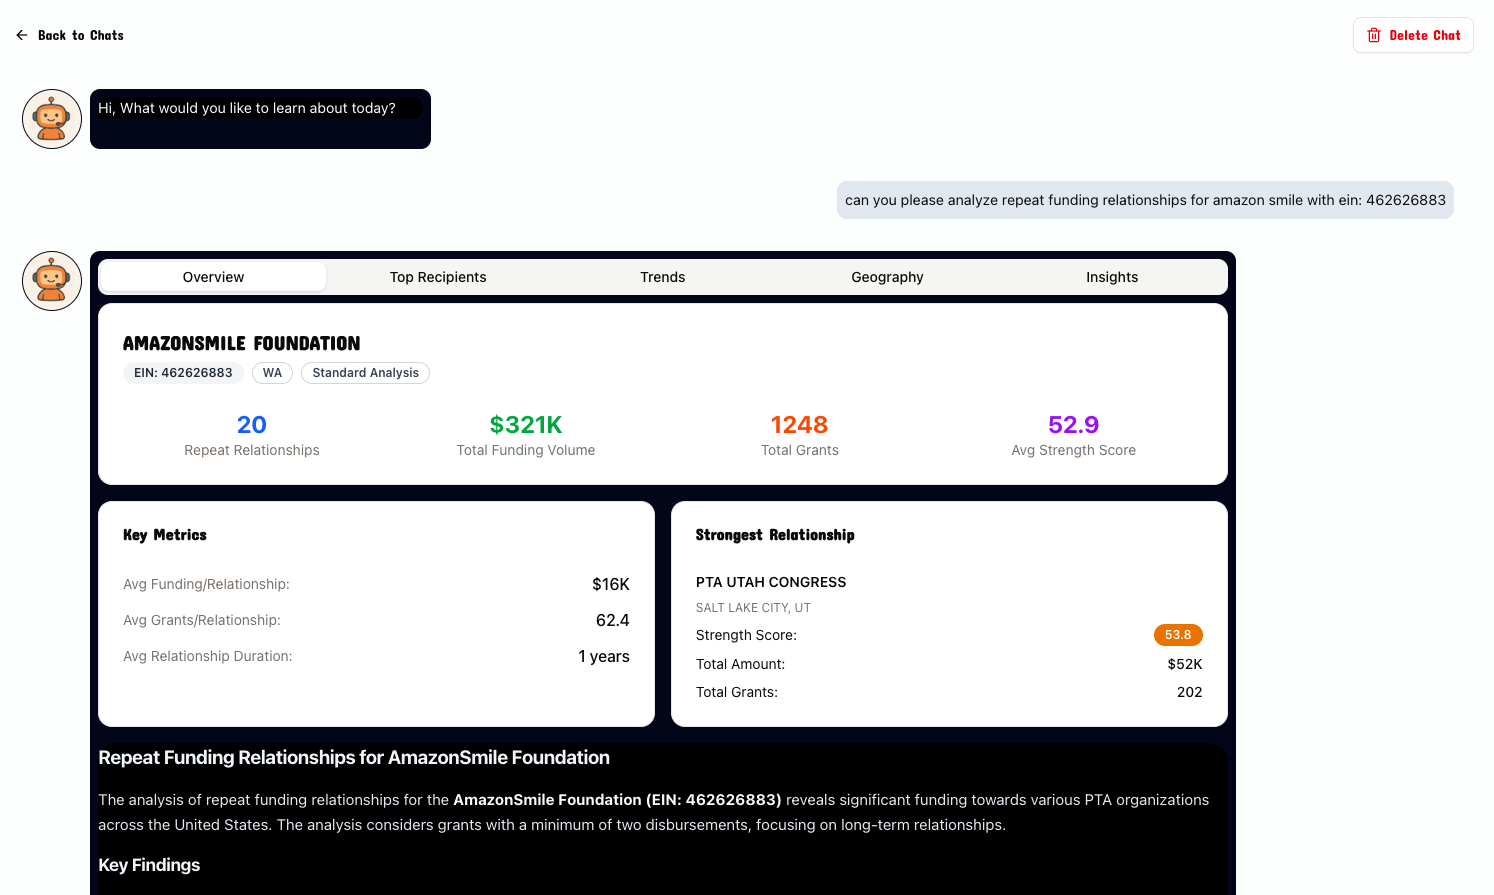Click the 1 years duration value

(604, 656)
